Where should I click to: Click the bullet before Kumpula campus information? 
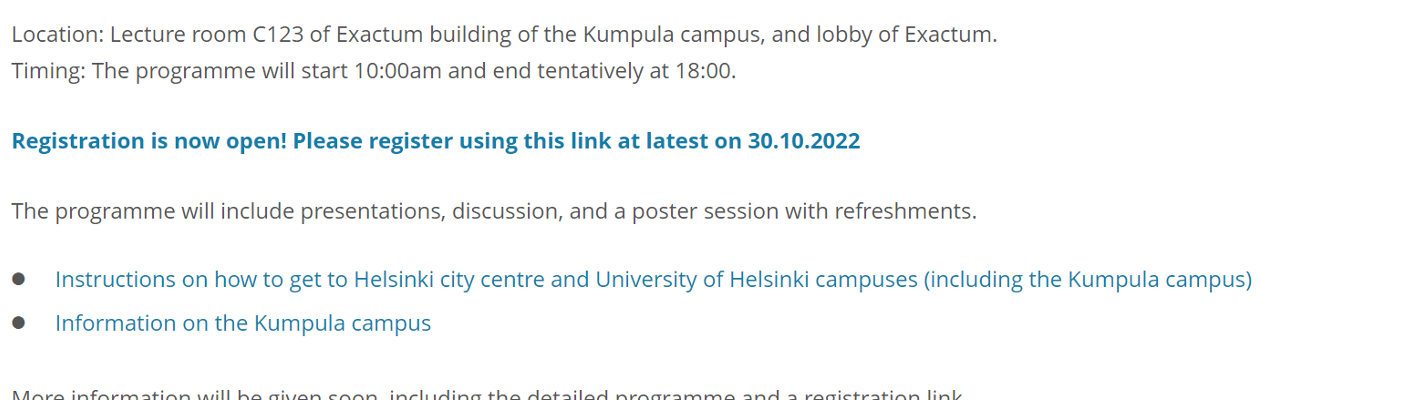click(18, 323)
